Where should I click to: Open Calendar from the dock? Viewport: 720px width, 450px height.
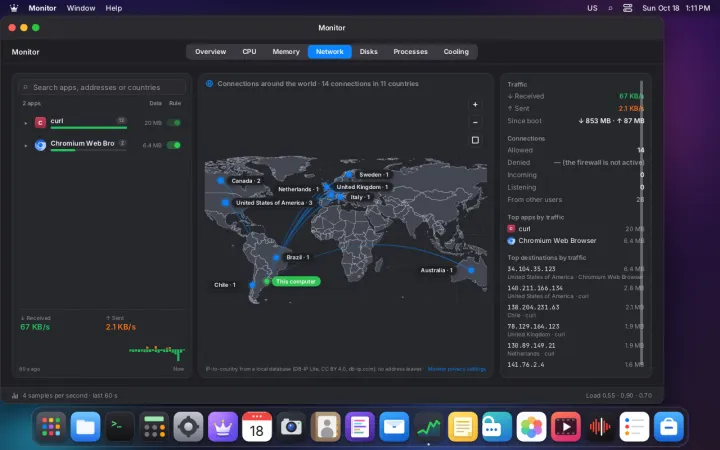point(257,427)
